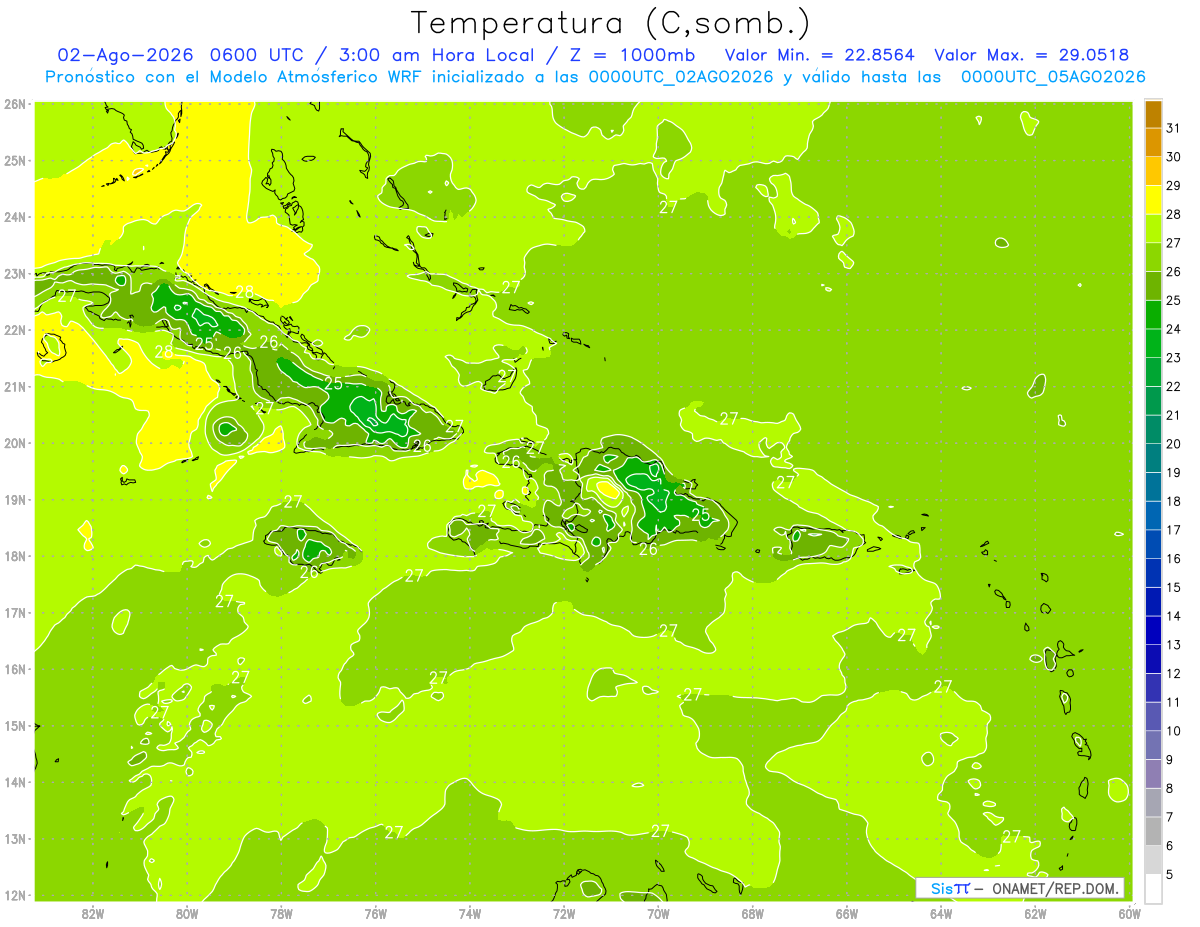
Task: Click the "5" label on the color scale
Action: pos(1169,874)
